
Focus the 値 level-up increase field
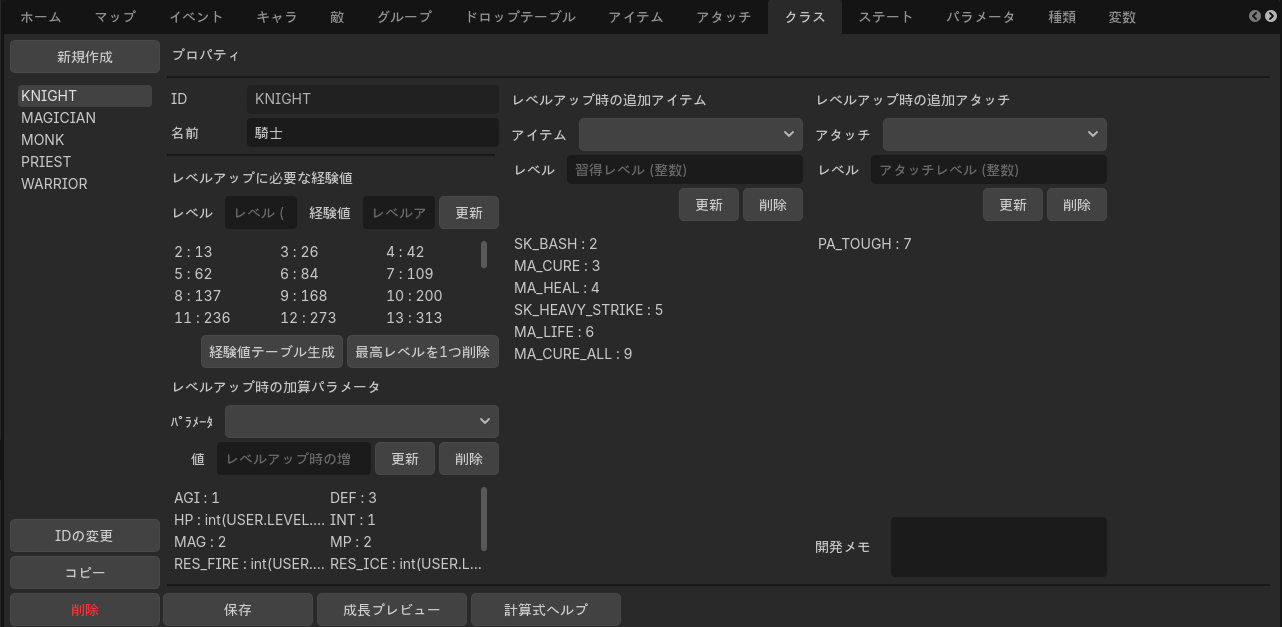coord(294,459)
